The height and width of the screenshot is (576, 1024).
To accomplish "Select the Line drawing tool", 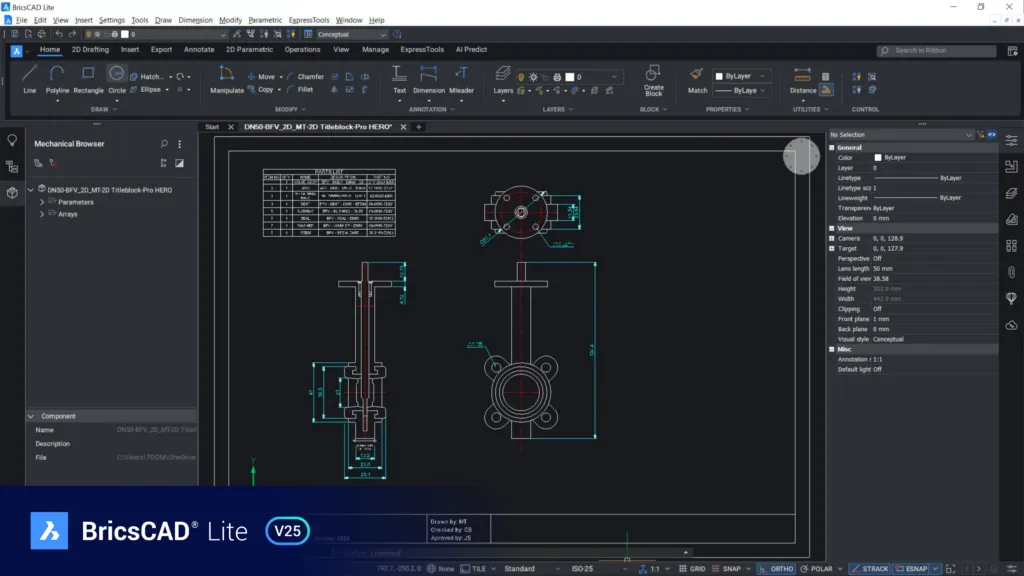I will click(29, 80).
